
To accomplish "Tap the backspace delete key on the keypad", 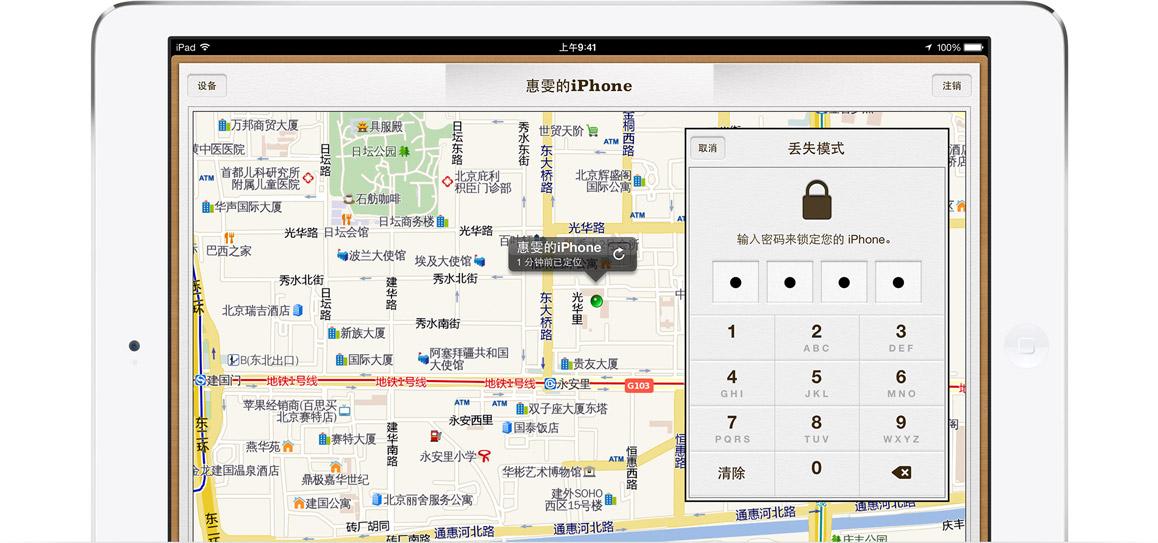I will point(901,473).
